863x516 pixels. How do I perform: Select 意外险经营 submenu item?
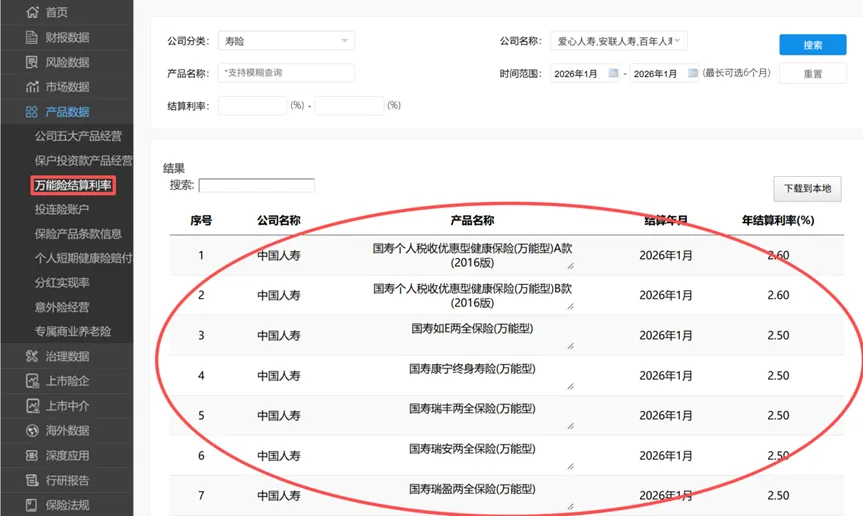click(x=62, y=307)
